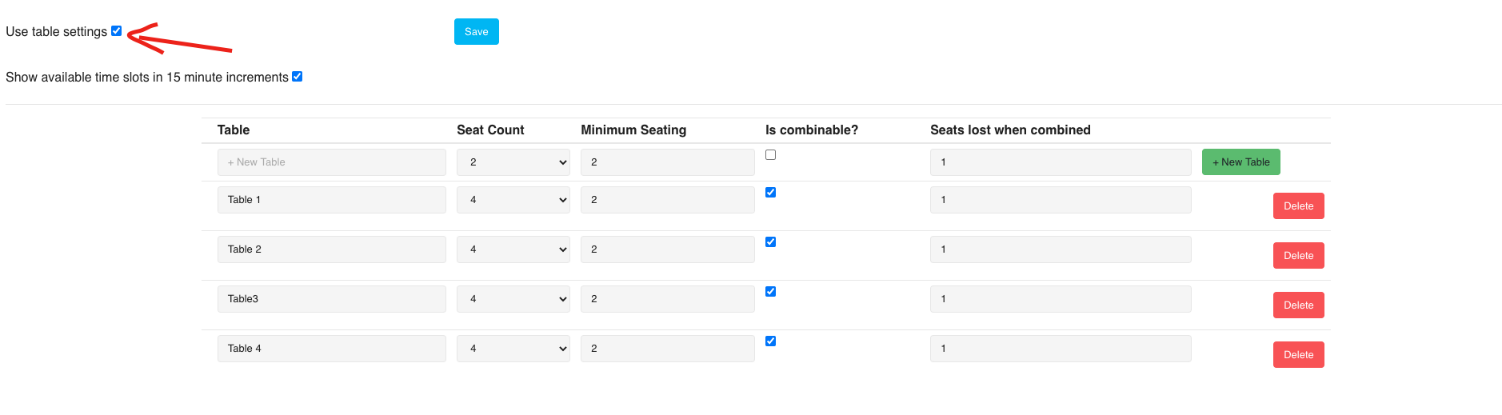Uncheck the 15 minute increments checkbox
The image size is (1502, 415).
click(x=297, y=77)
